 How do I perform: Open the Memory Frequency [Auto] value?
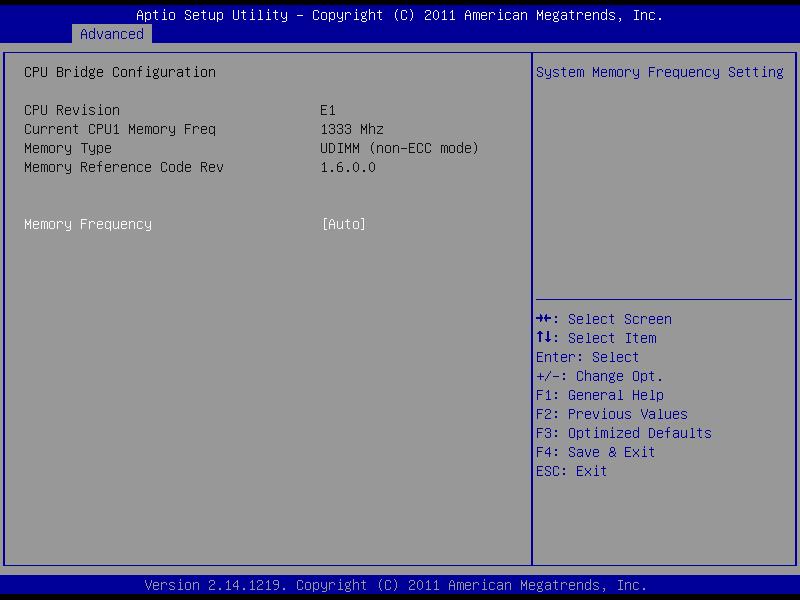(344, 224)
